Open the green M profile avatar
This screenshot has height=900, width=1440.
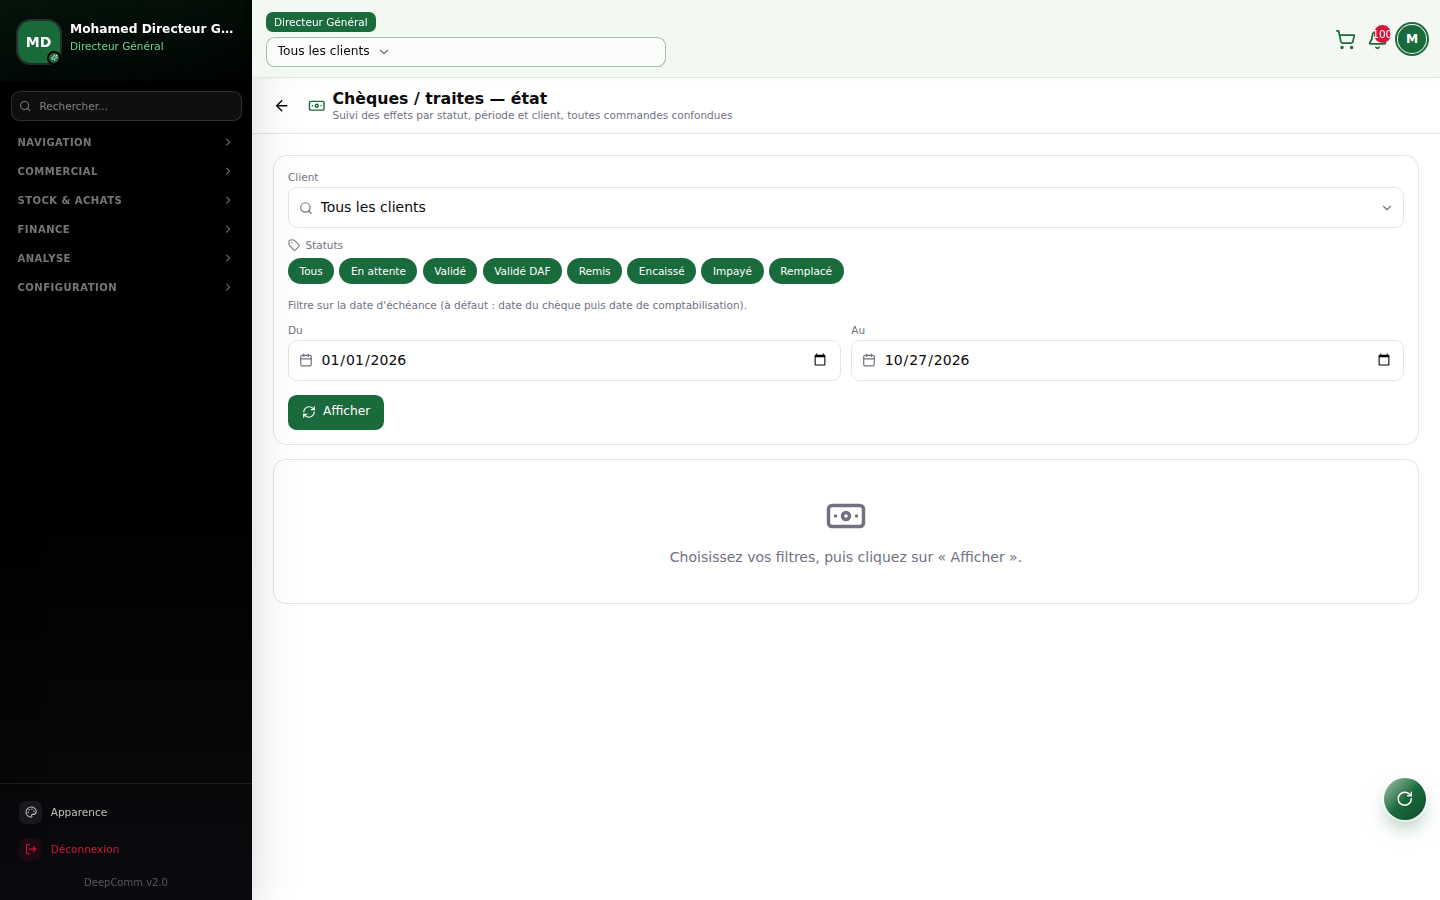pos(1412,39)
